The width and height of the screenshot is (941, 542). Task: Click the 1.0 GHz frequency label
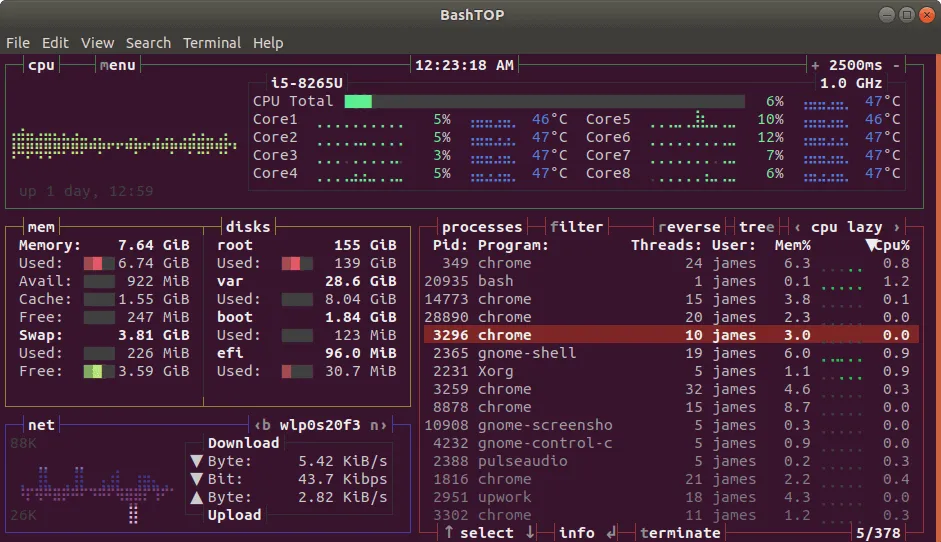tap(851, 83)
